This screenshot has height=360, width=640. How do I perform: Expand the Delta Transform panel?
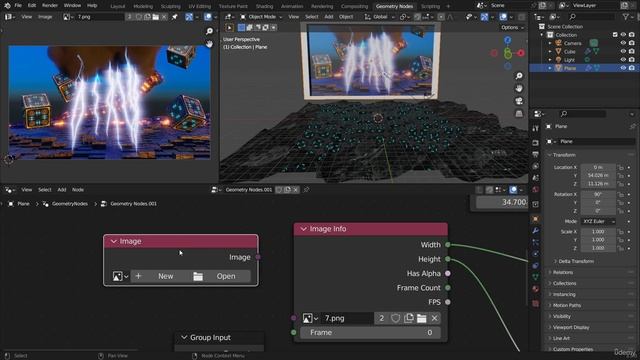[x=576, y=261]
